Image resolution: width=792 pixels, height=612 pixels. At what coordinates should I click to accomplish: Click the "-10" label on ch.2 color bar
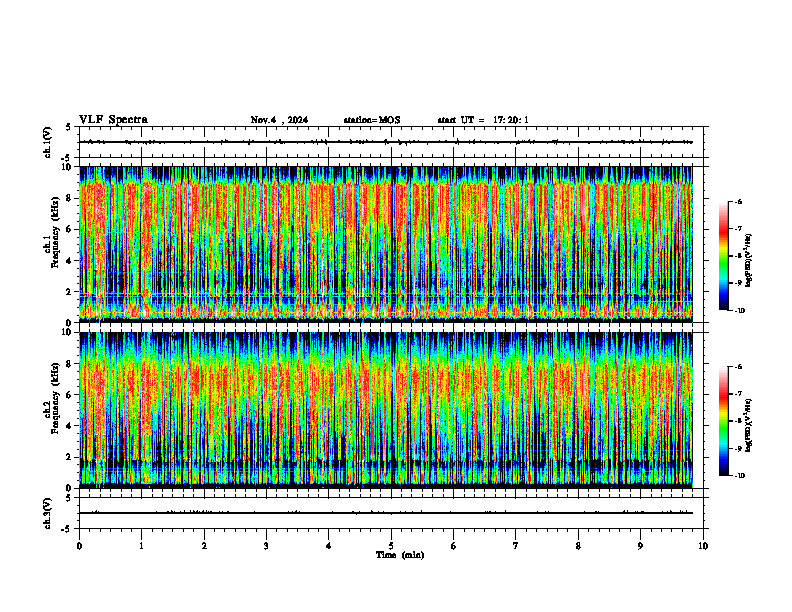[x=740, y=476]
